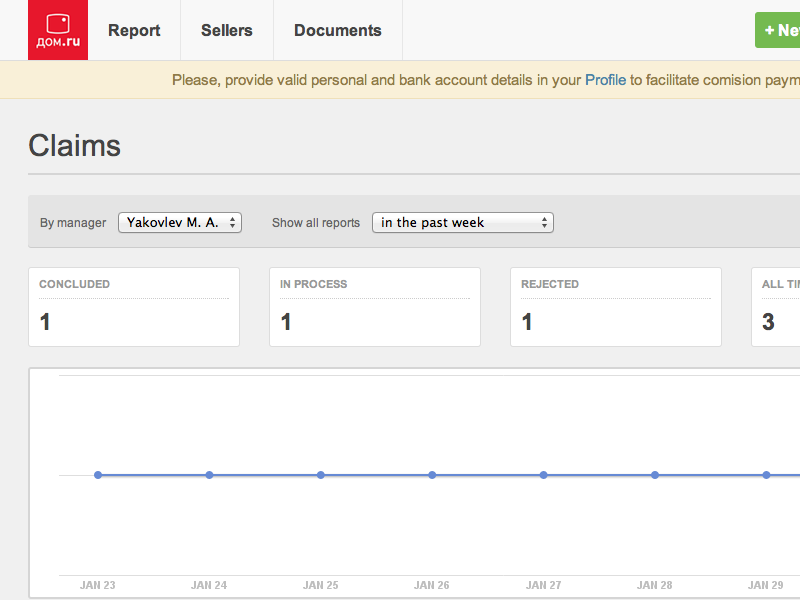Select the Concluded claims card
The width and height of the screenshot is (800, 600).
point(134,307)
